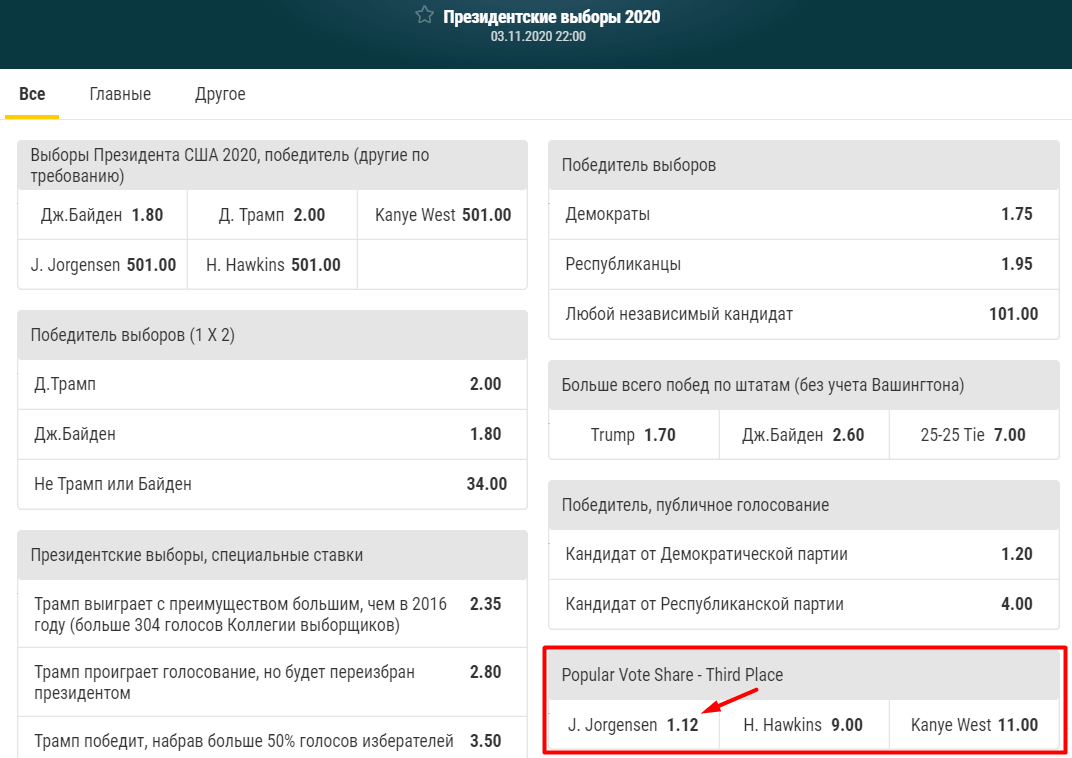Select J. Jorgensen at 1.12 for third place
Image resolution: width=1072 pixels, height=758 pixels.
click(634, 725)
